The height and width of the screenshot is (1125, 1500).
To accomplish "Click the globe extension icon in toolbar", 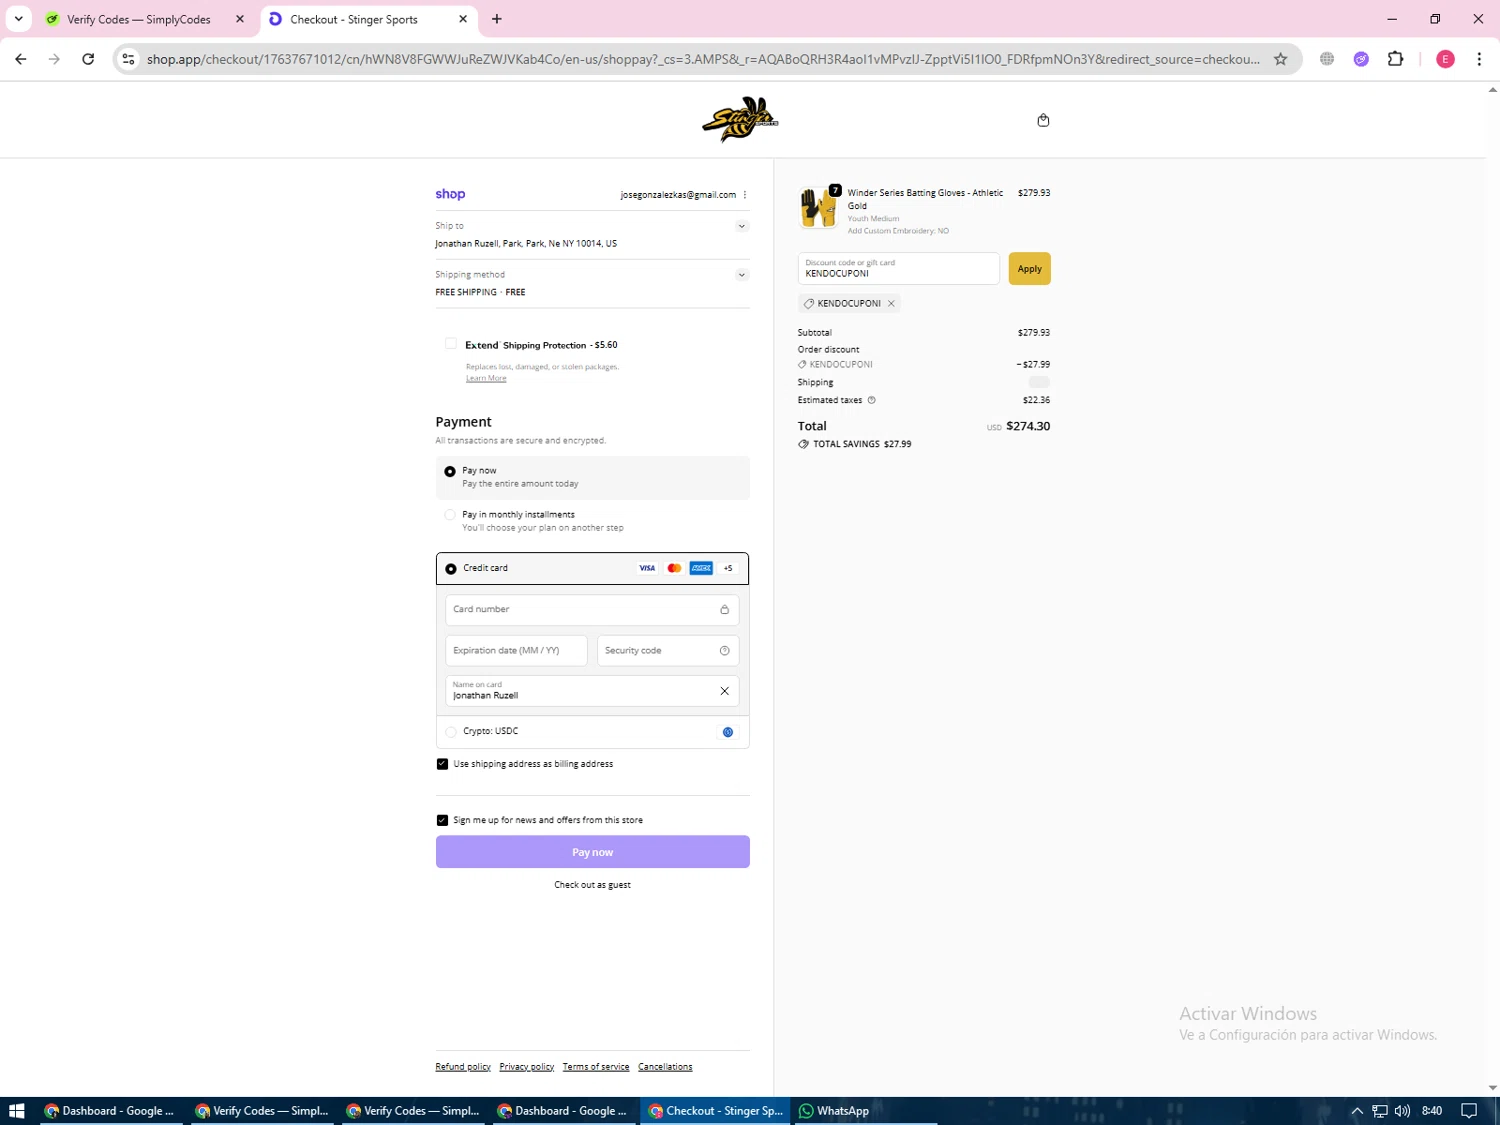I will tap(1327, 59).
